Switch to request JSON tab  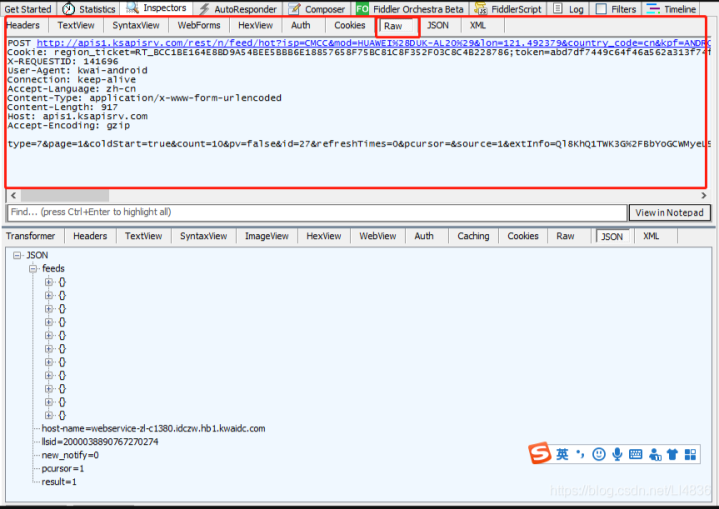pyautogui.click(x=438, y=25)
